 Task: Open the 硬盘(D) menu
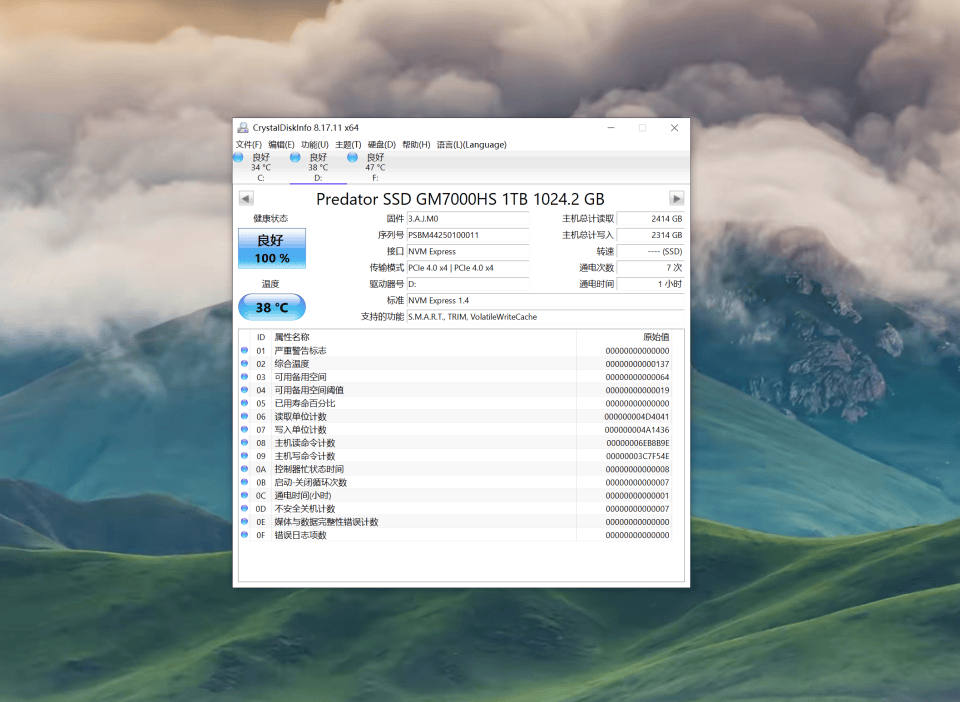(x=381, y=144)
